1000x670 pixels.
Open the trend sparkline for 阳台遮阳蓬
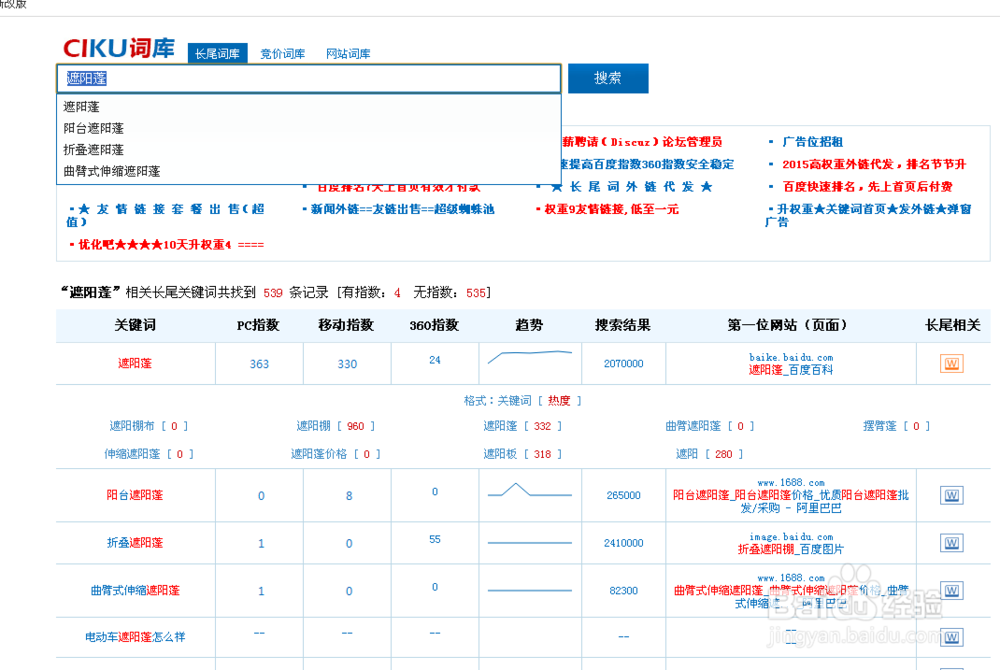tap(529, 492)
